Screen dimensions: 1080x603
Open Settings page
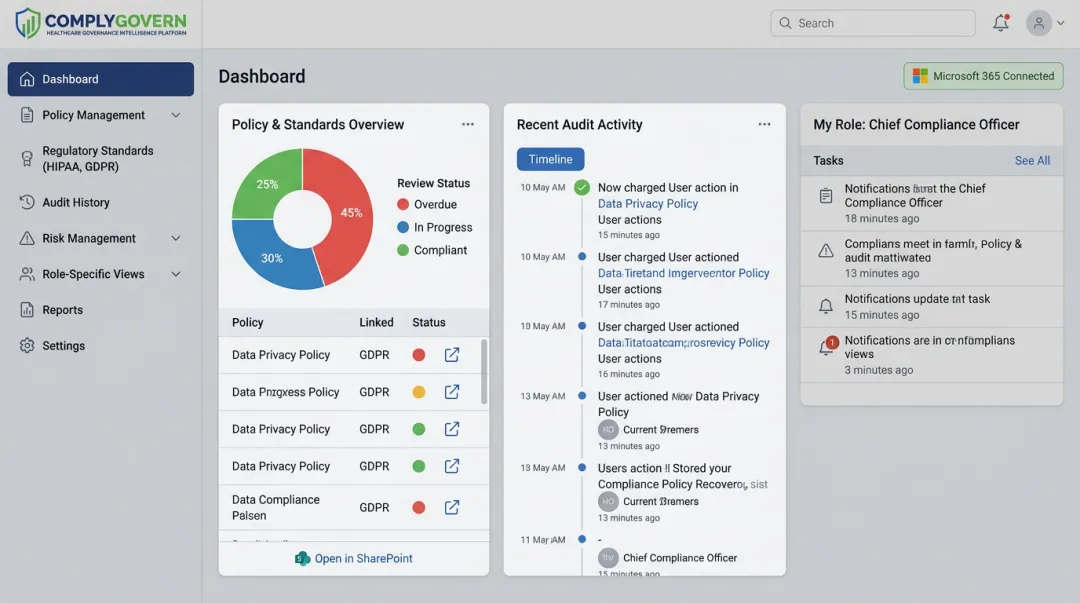tap(101, 345)
